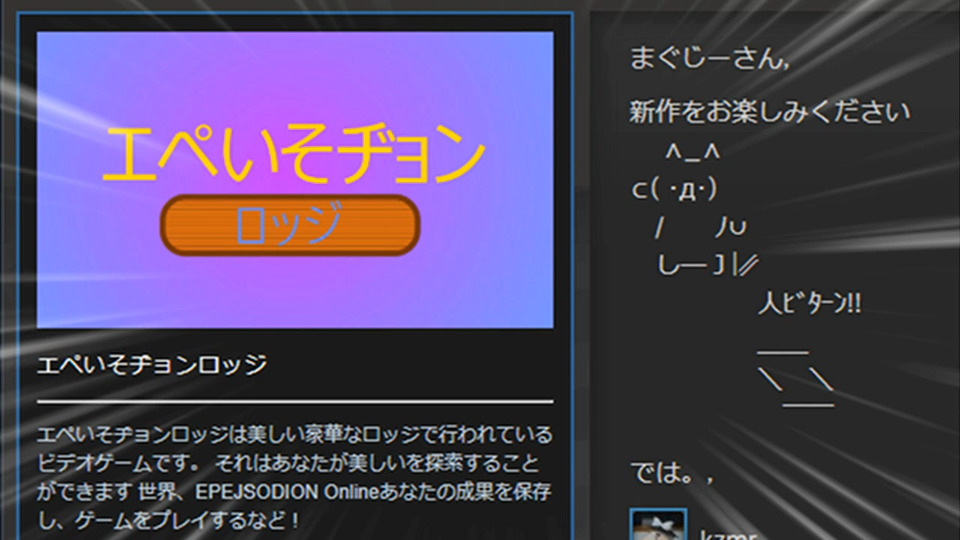Click the エぺいそヂョンロッジ title heading
The image size is (960, 540).
(152, 365)
